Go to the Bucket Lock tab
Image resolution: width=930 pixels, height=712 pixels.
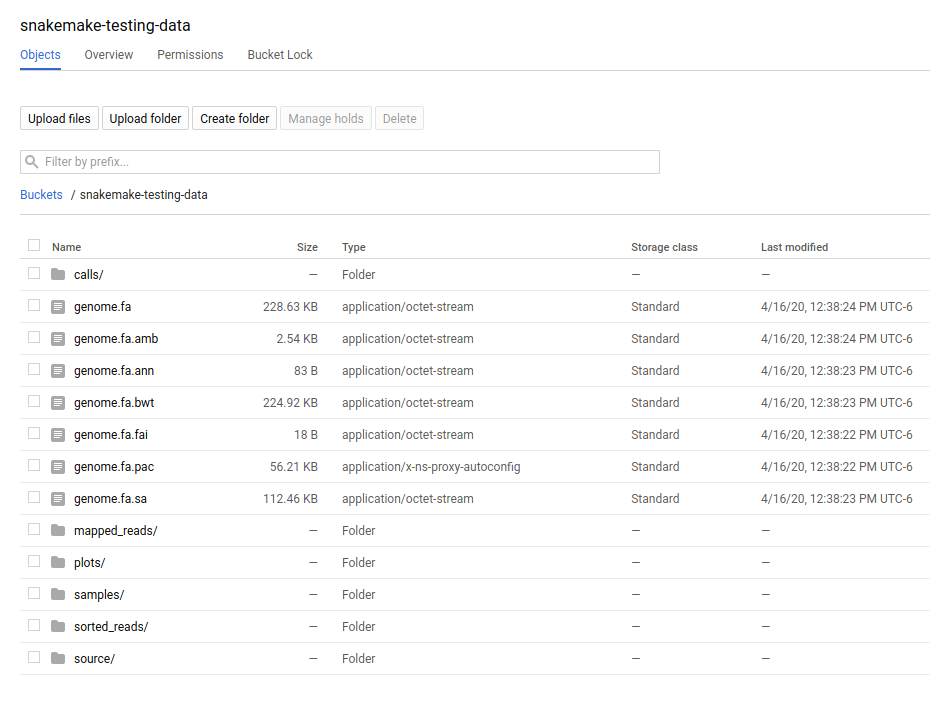280,55
